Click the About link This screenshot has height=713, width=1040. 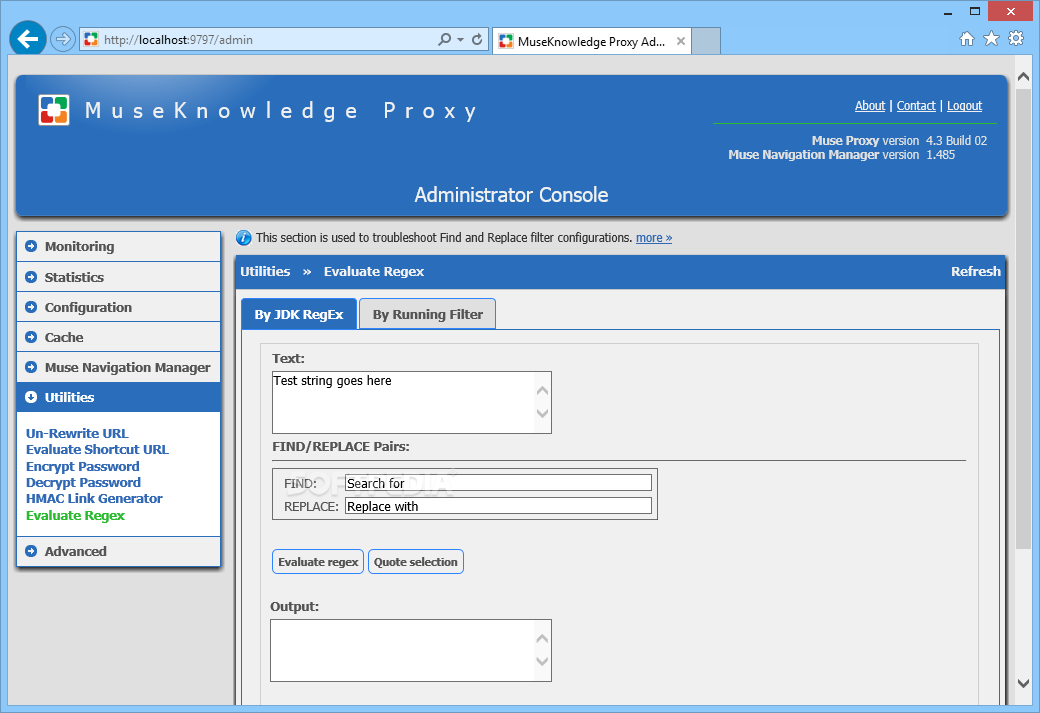tap(870, 105)
